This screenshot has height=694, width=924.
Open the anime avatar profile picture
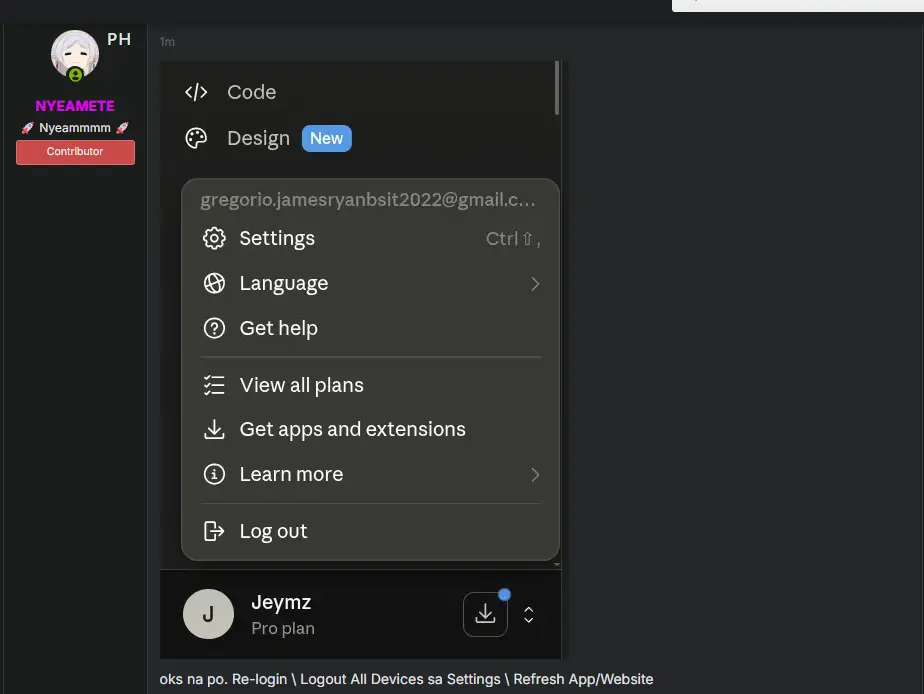click(75, 55)
